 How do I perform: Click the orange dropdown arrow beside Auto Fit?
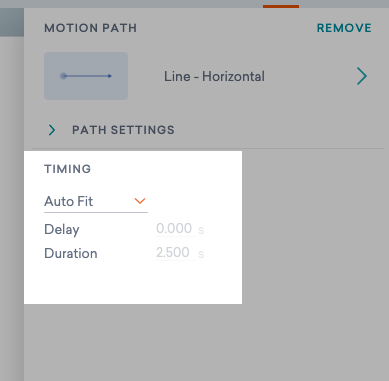point(140,201)
